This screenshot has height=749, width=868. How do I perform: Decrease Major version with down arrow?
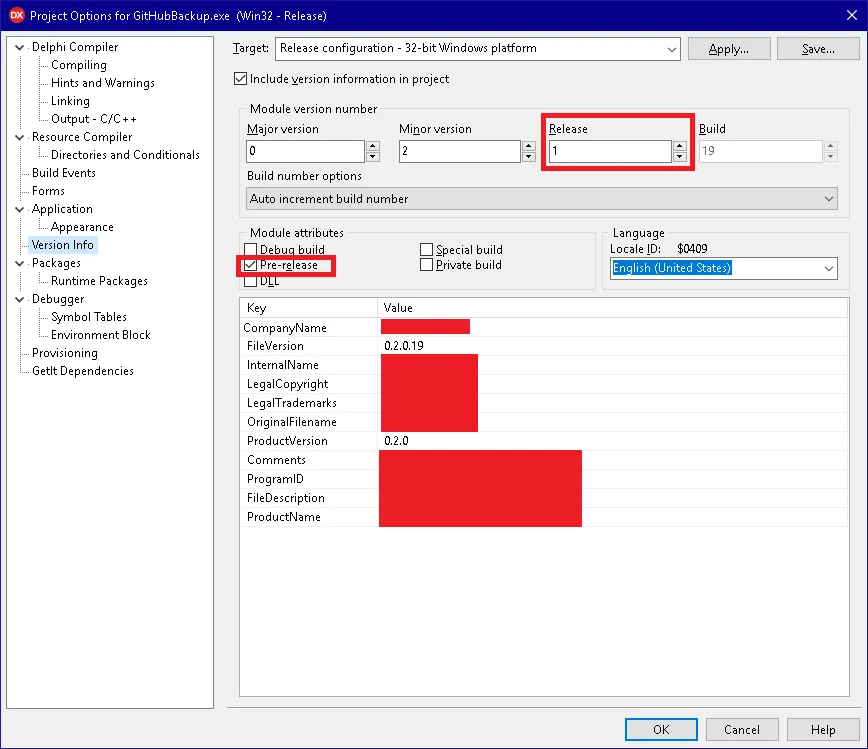(x=373, y=157)
